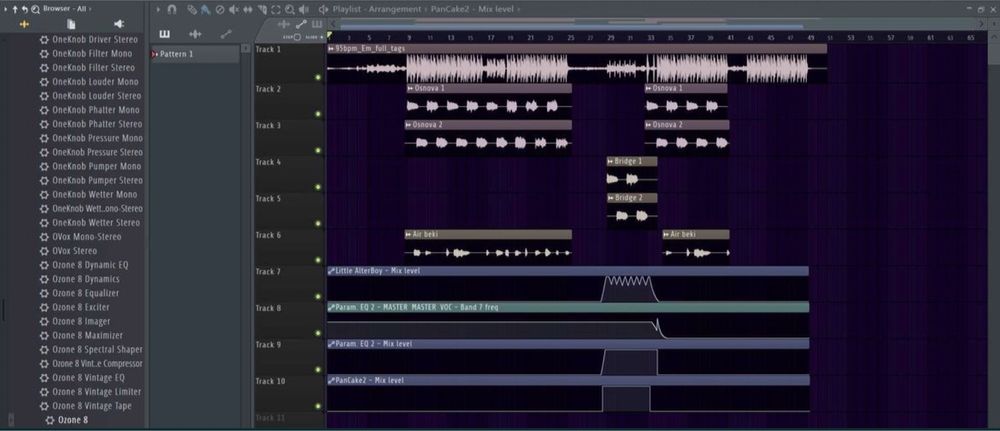Toggle the STEP editing switch
Screen dimensions: 1000x431
(x=293, y=37)
